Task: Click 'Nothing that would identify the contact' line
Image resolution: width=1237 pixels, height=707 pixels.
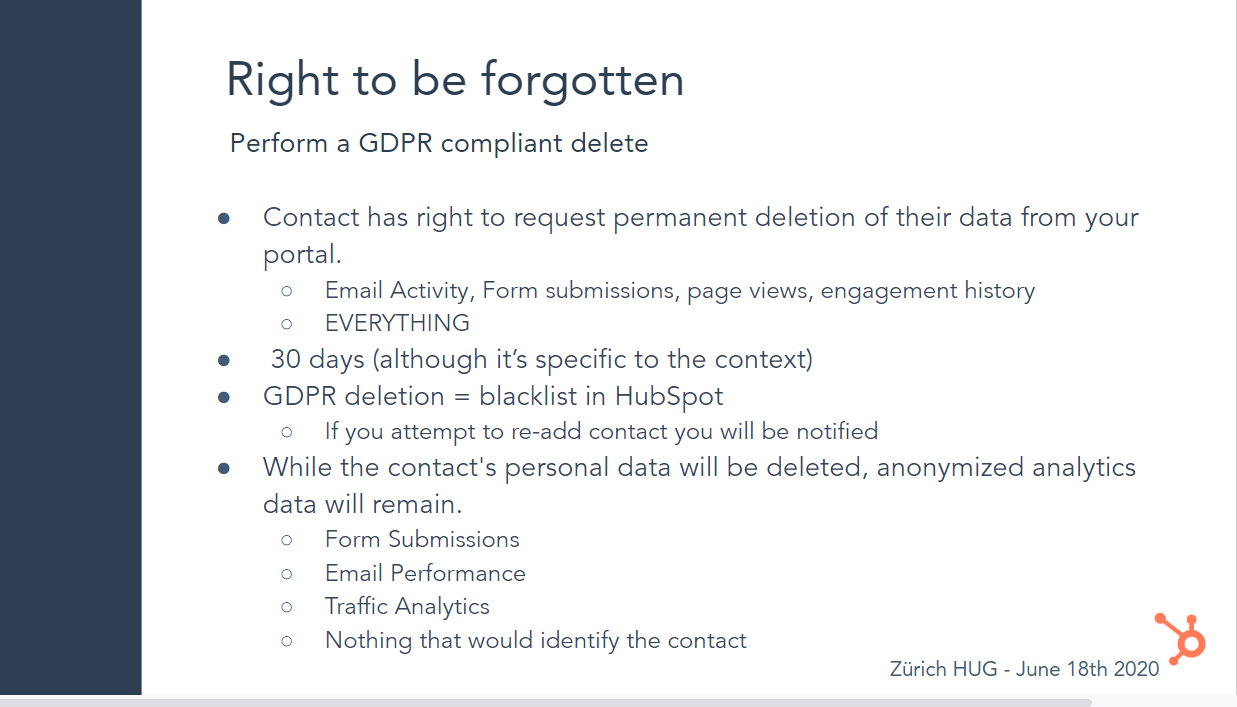Action: point(535,640)
